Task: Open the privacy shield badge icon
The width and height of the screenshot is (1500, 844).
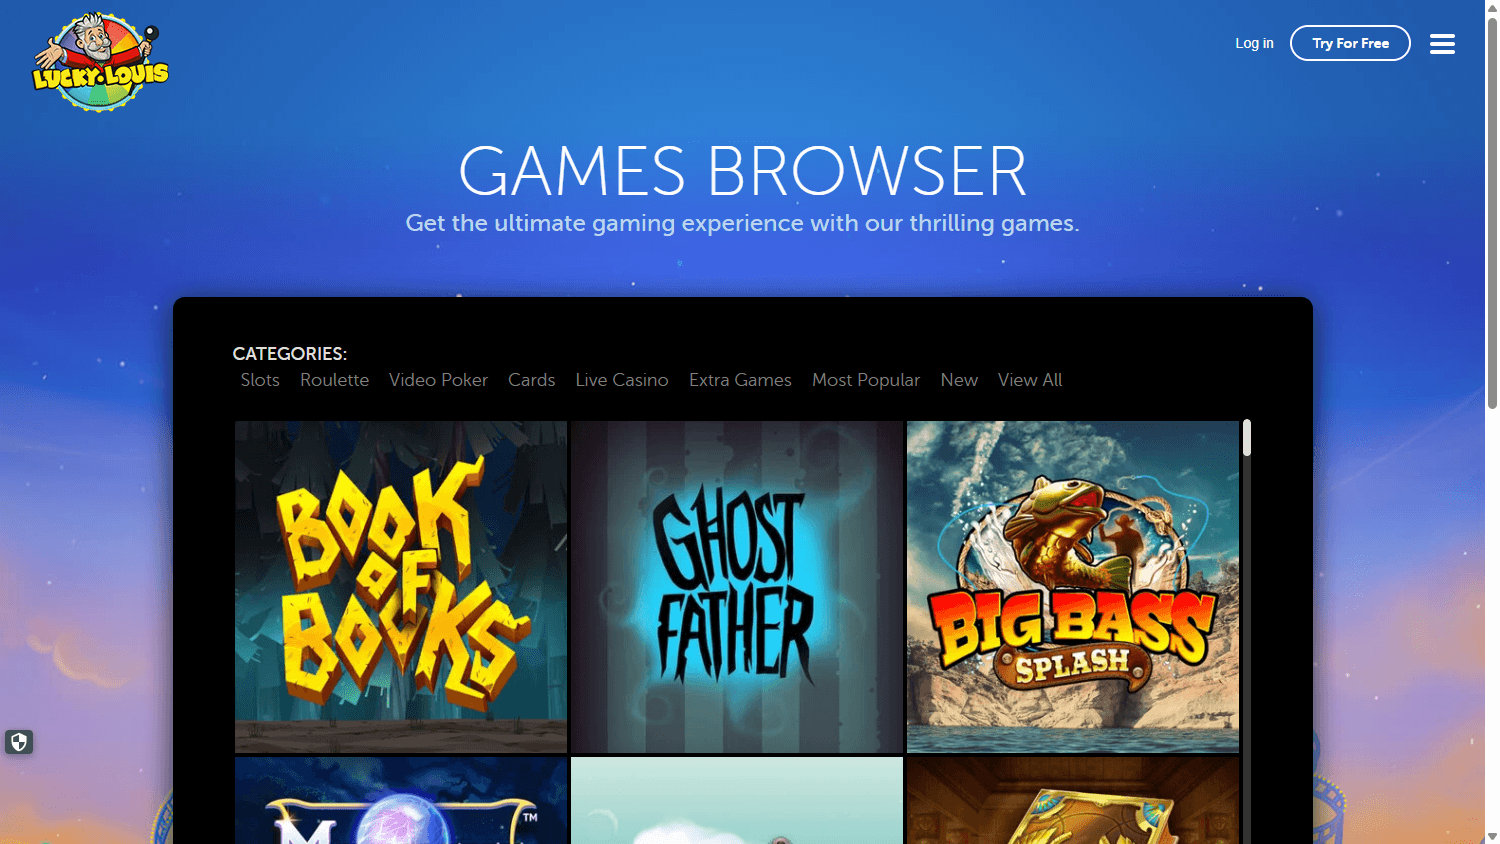Action: click(19, 742)
